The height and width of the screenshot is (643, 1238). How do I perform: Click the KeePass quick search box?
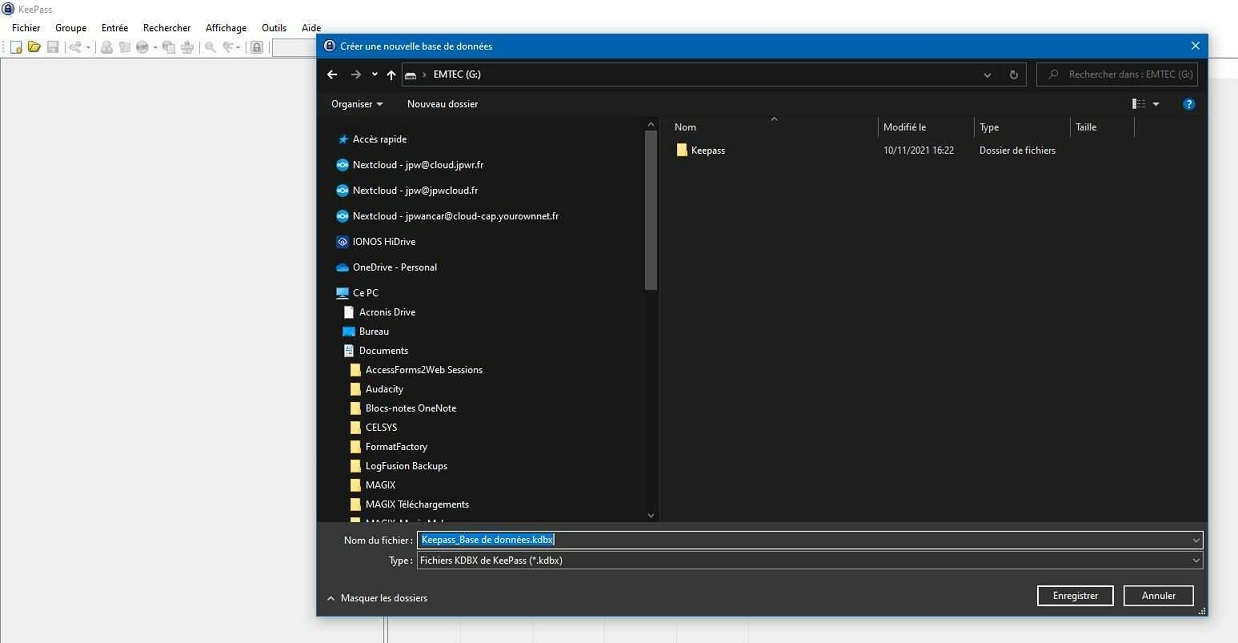(294, 47)
